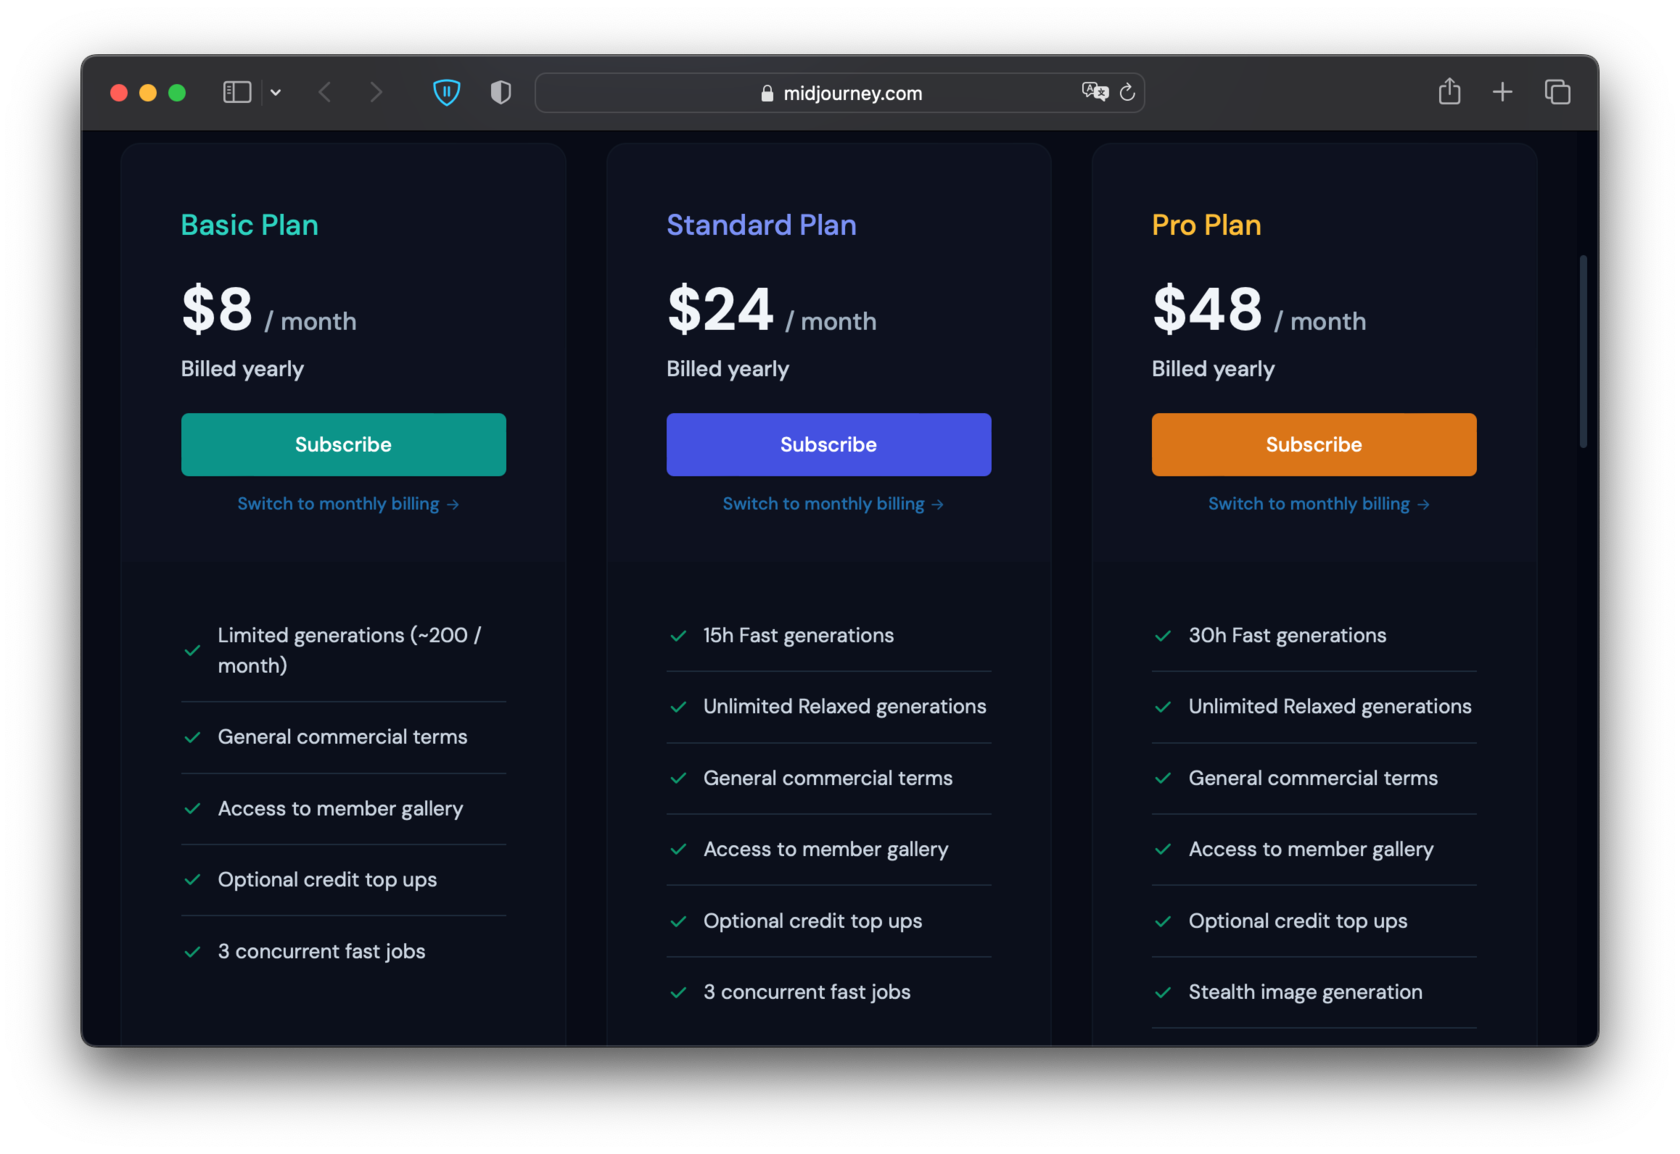Click Basic Plan '3 concurrent fast jobs'
1680x1154 pixels.
pyautogui.click(x=321, y=951)
